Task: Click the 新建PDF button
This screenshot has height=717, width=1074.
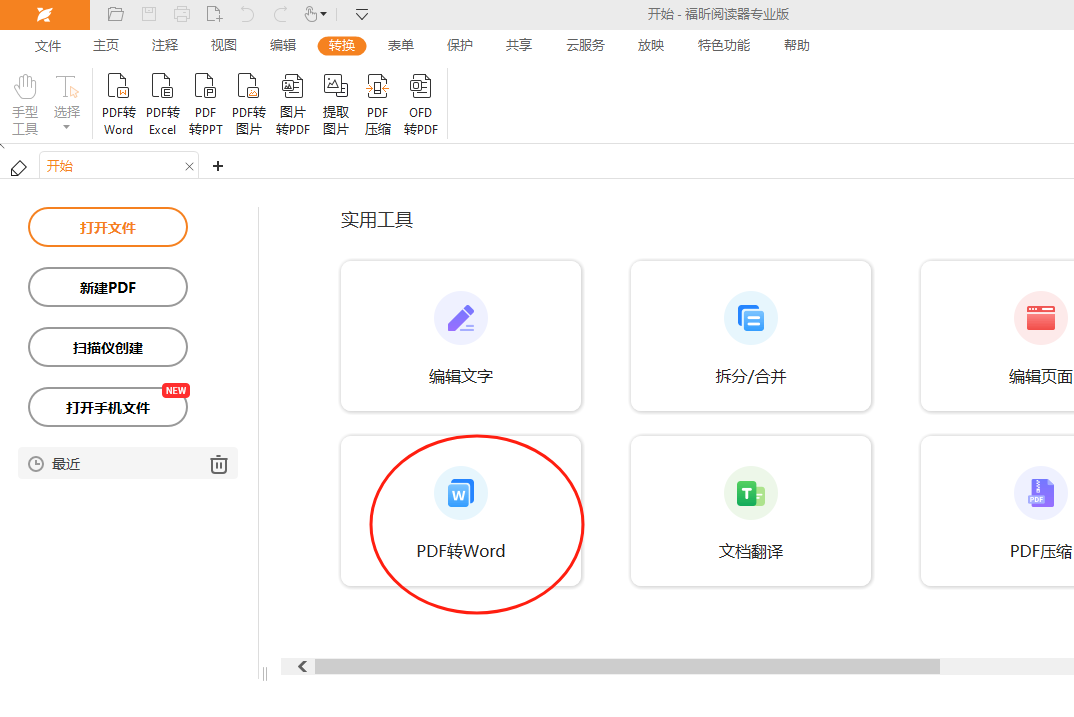Action: click(x=108, y=287)
